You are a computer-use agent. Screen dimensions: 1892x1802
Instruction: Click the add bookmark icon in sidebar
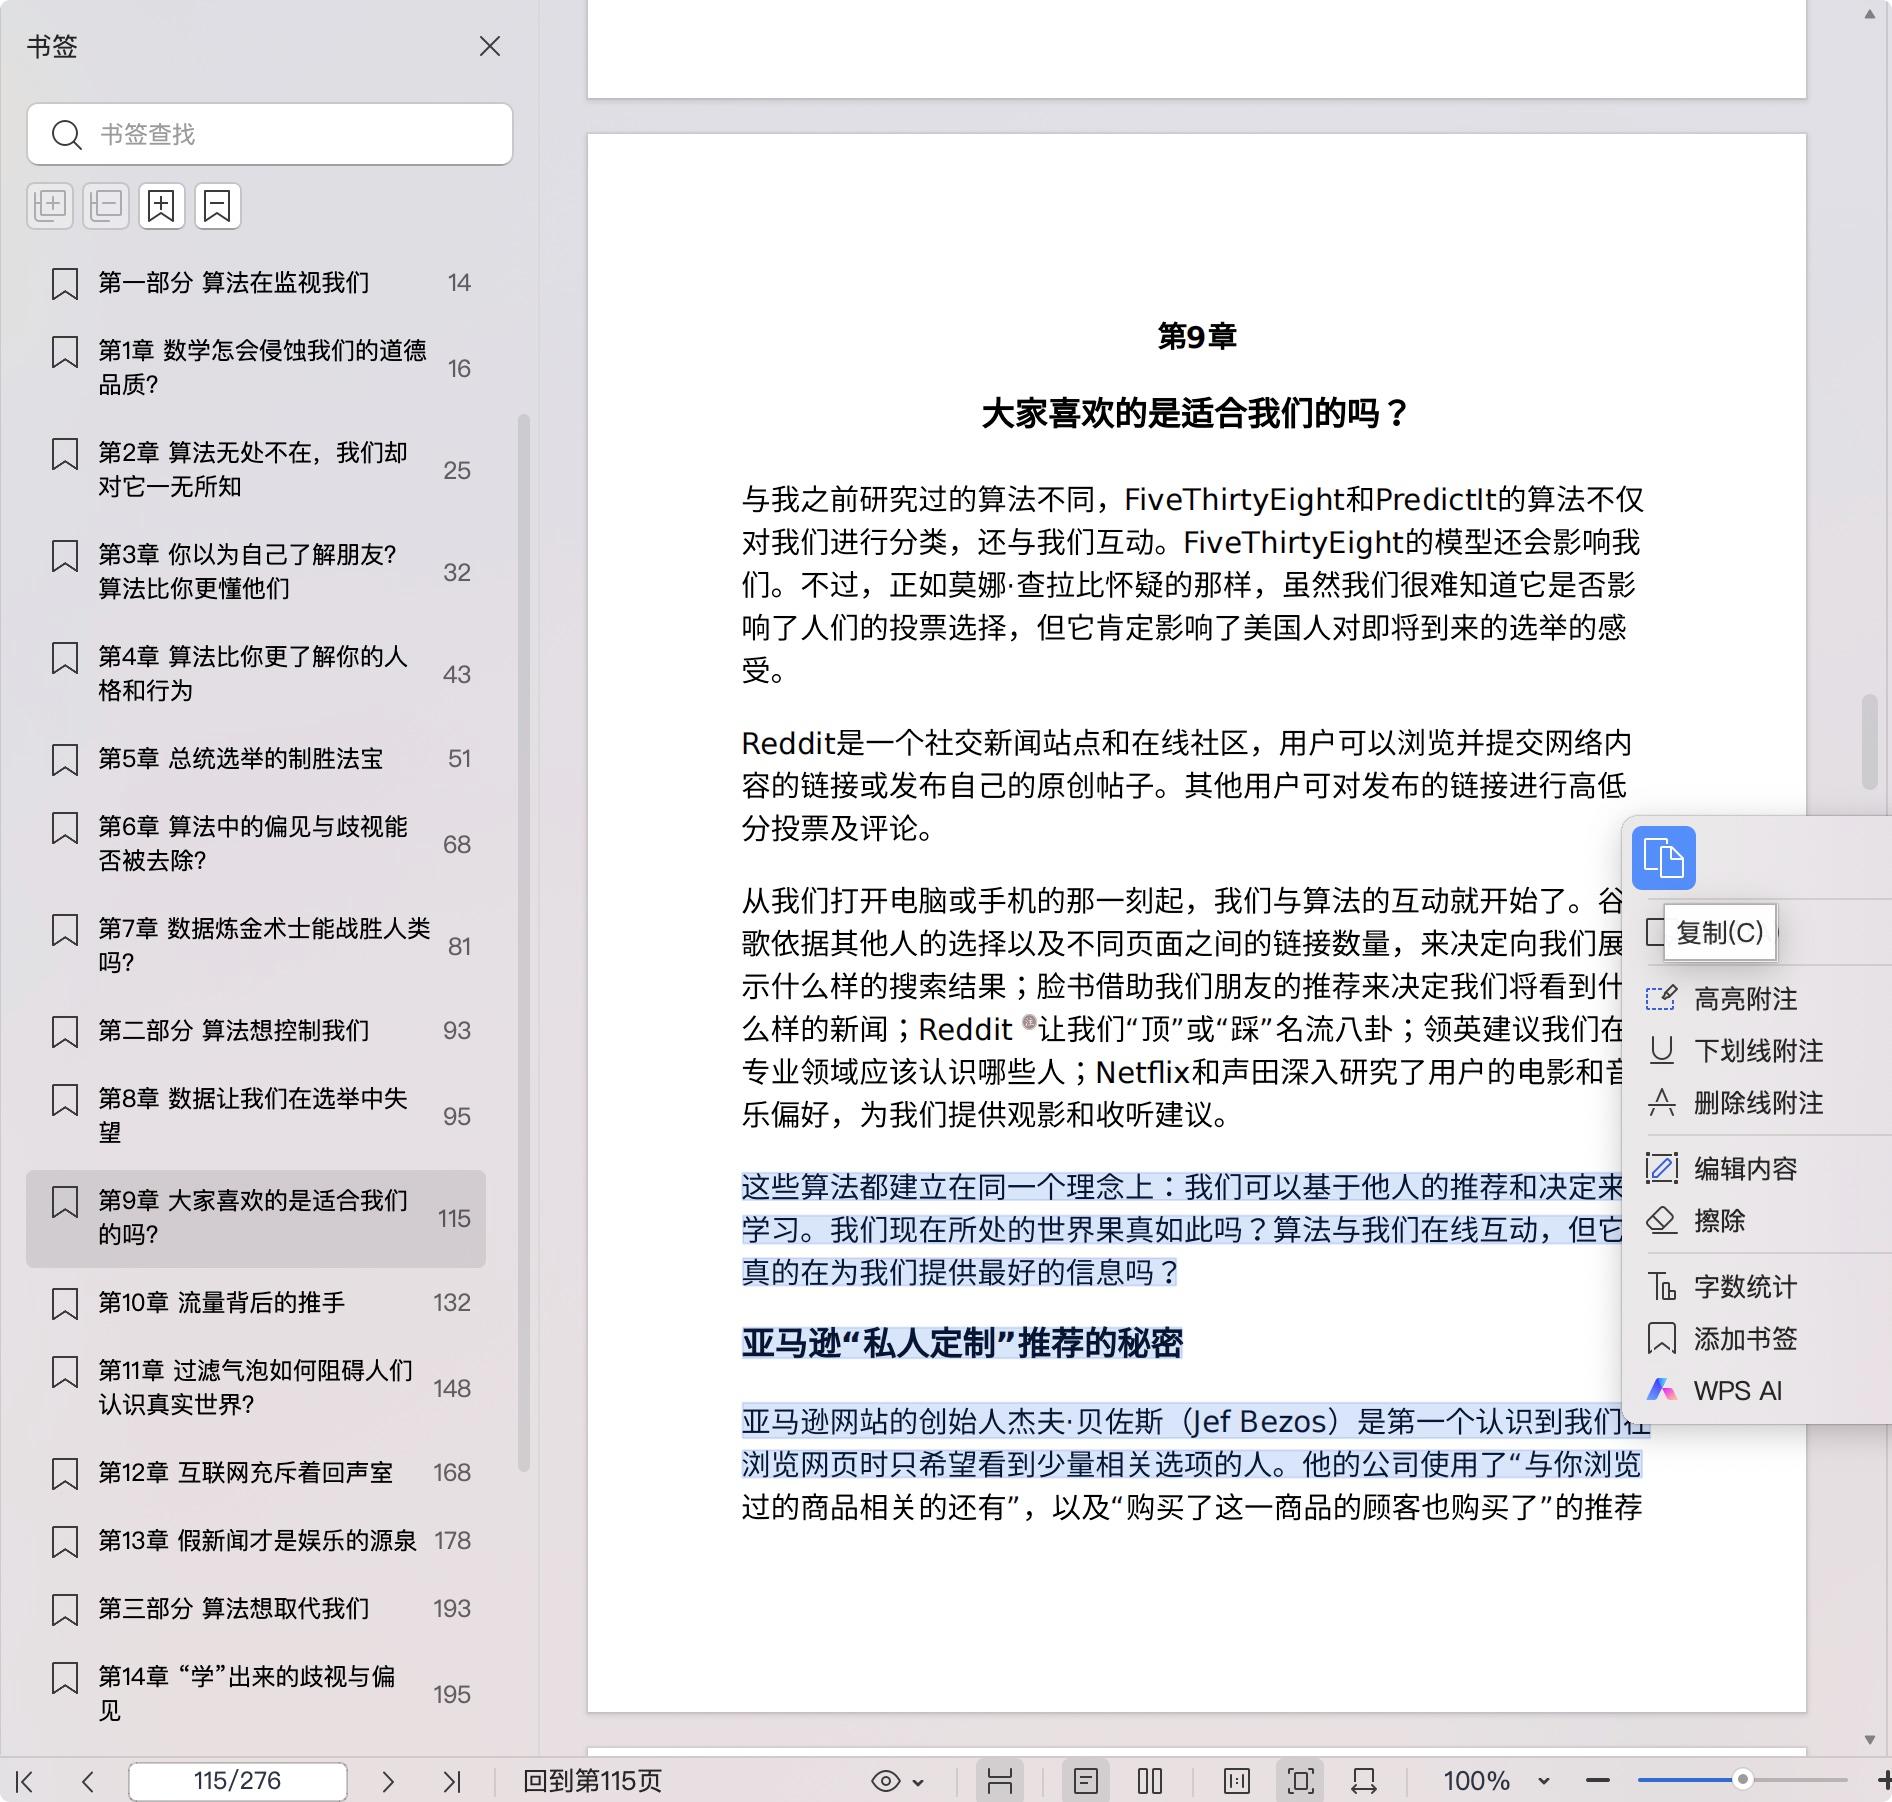coord(161,206)
